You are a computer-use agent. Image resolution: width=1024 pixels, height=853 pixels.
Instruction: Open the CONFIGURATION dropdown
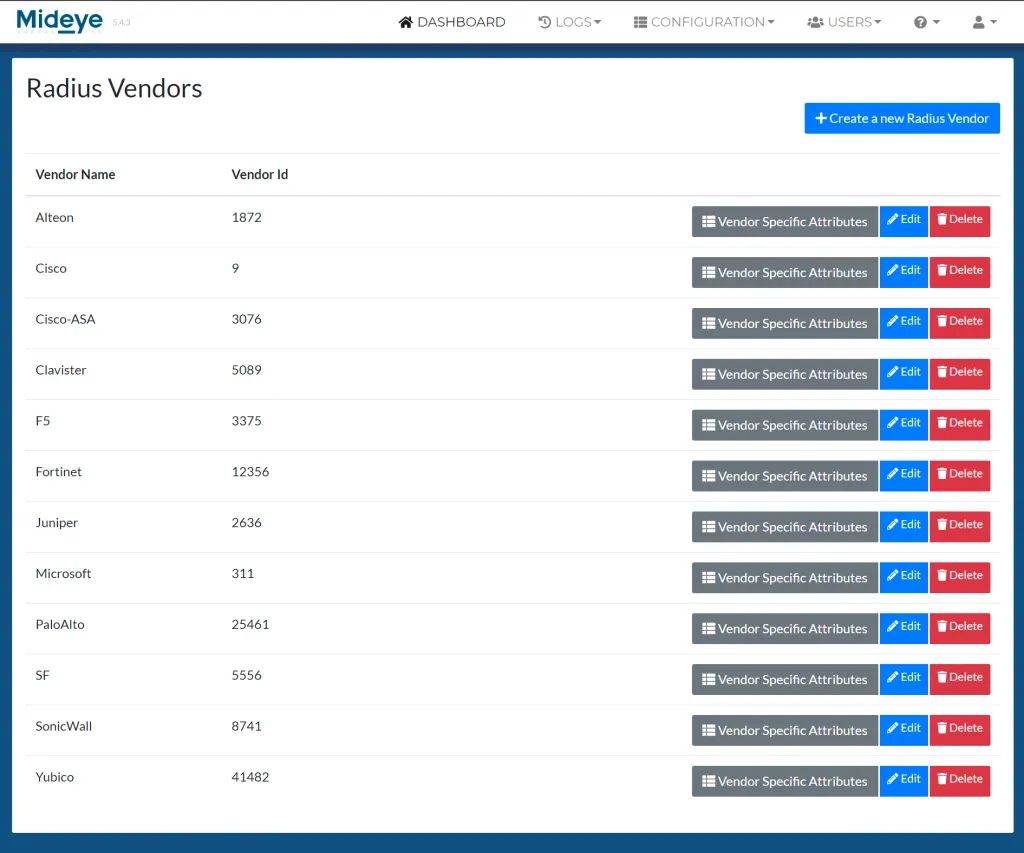coord(703,21)
